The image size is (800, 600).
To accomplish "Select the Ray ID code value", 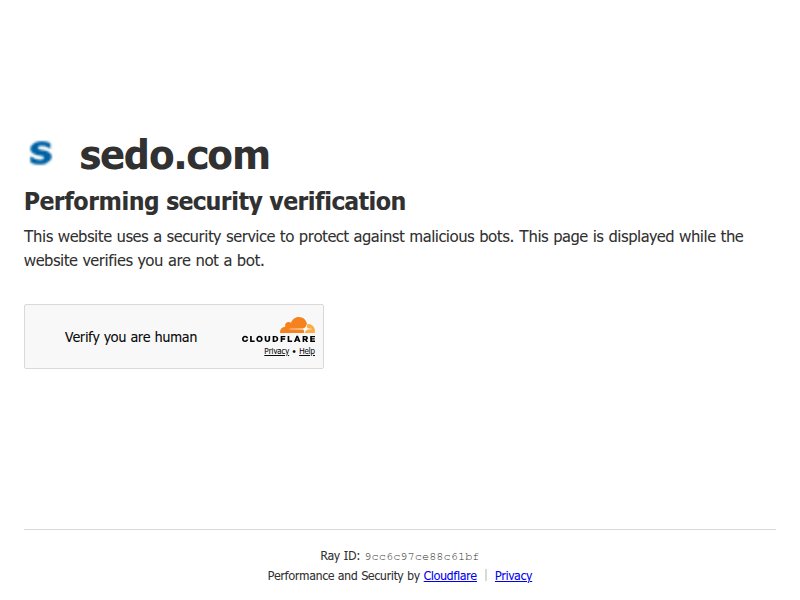I will click(421, 557).
